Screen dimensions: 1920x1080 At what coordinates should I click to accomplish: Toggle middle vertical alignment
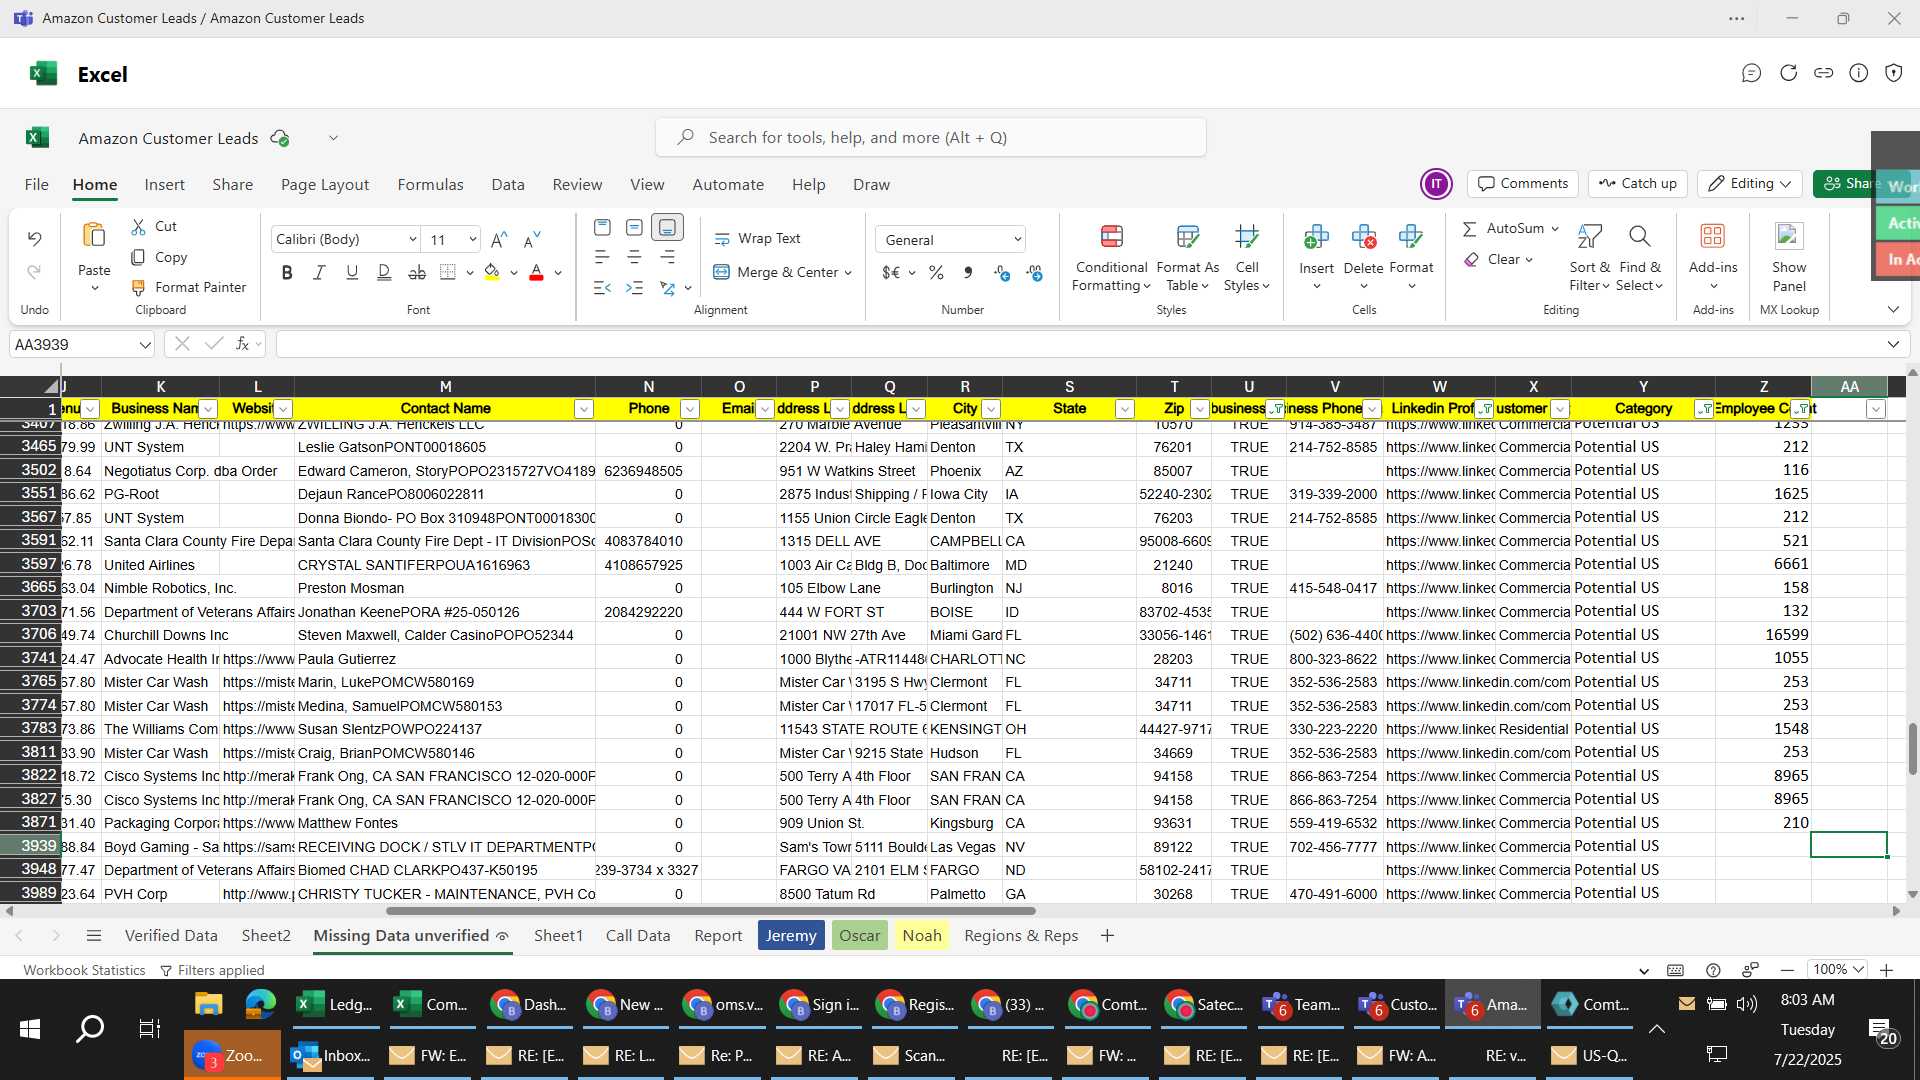pos(634,227)
